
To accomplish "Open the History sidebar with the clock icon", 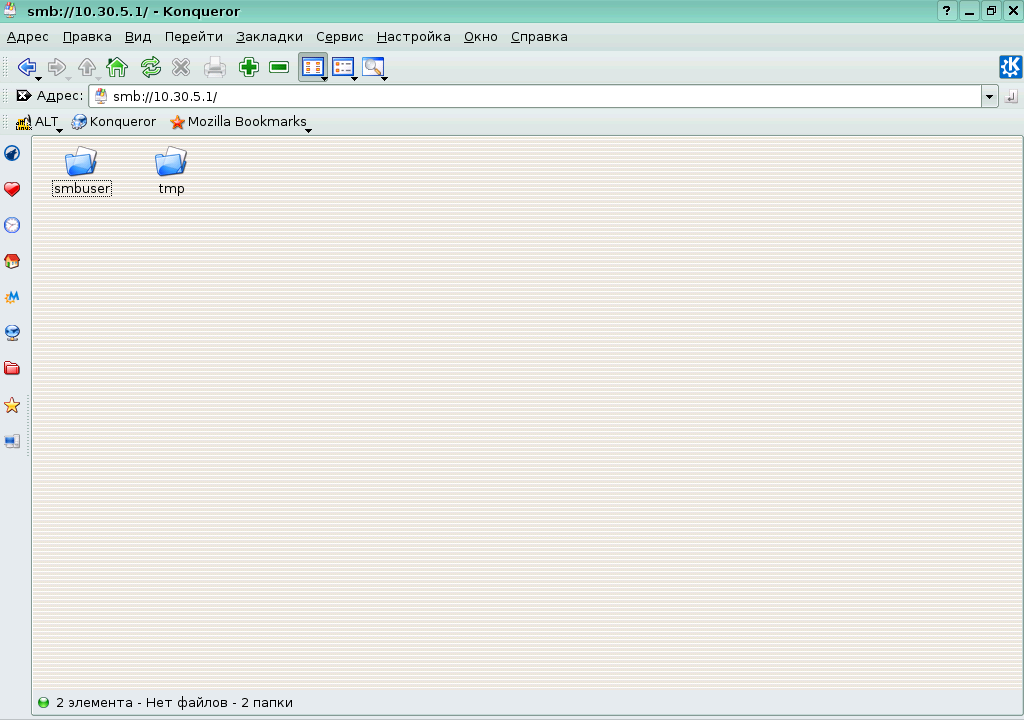I will [11, 225].
